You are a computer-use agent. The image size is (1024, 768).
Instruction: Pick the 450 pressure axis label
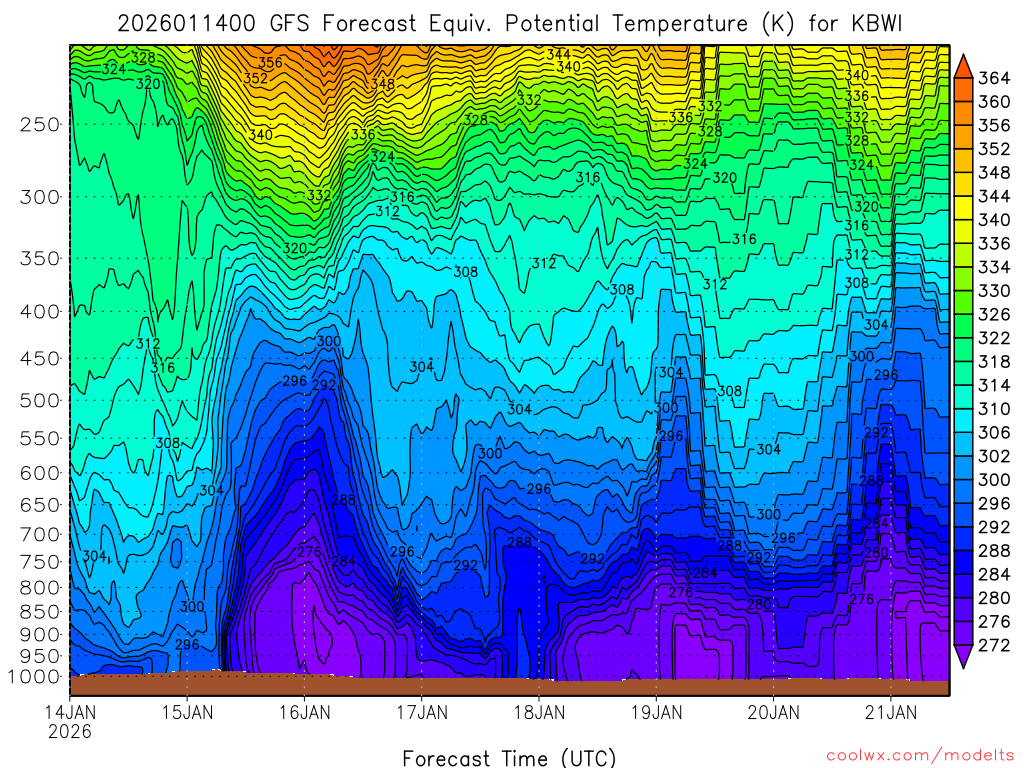click(39, 359)
